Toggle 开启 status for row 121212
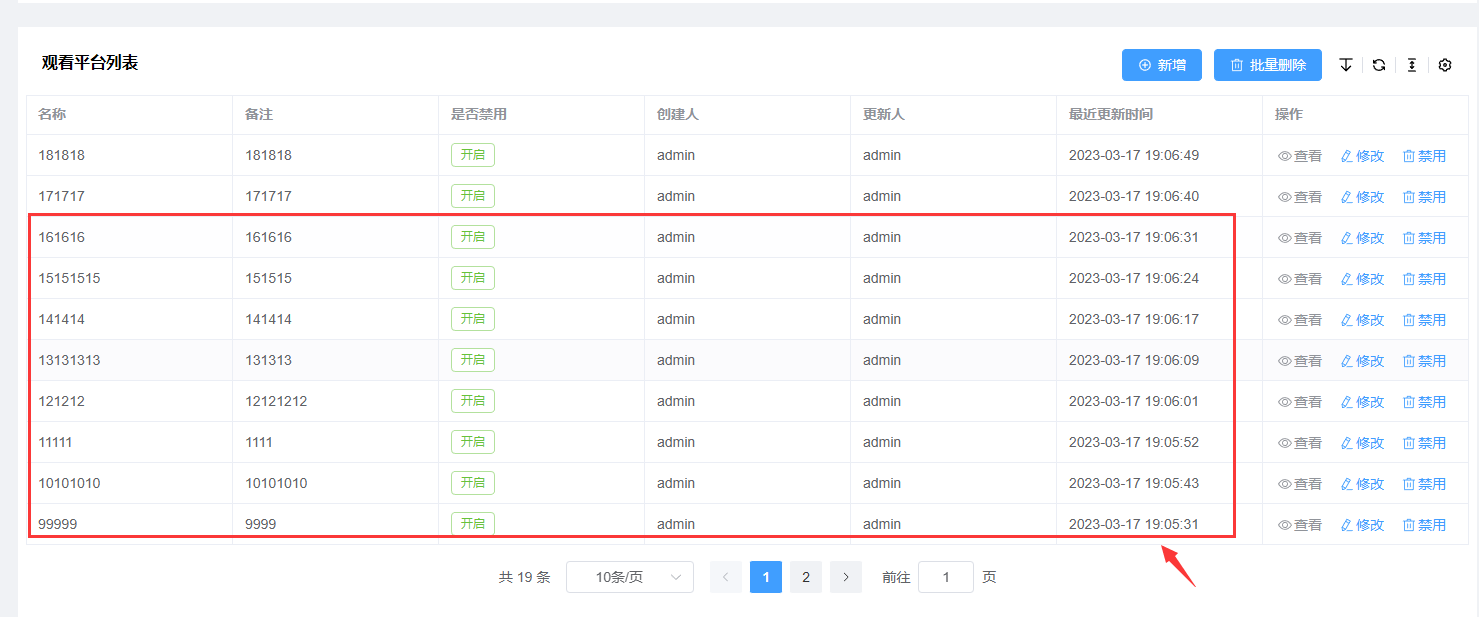The image size is (1479, 617). coord(472,400)
